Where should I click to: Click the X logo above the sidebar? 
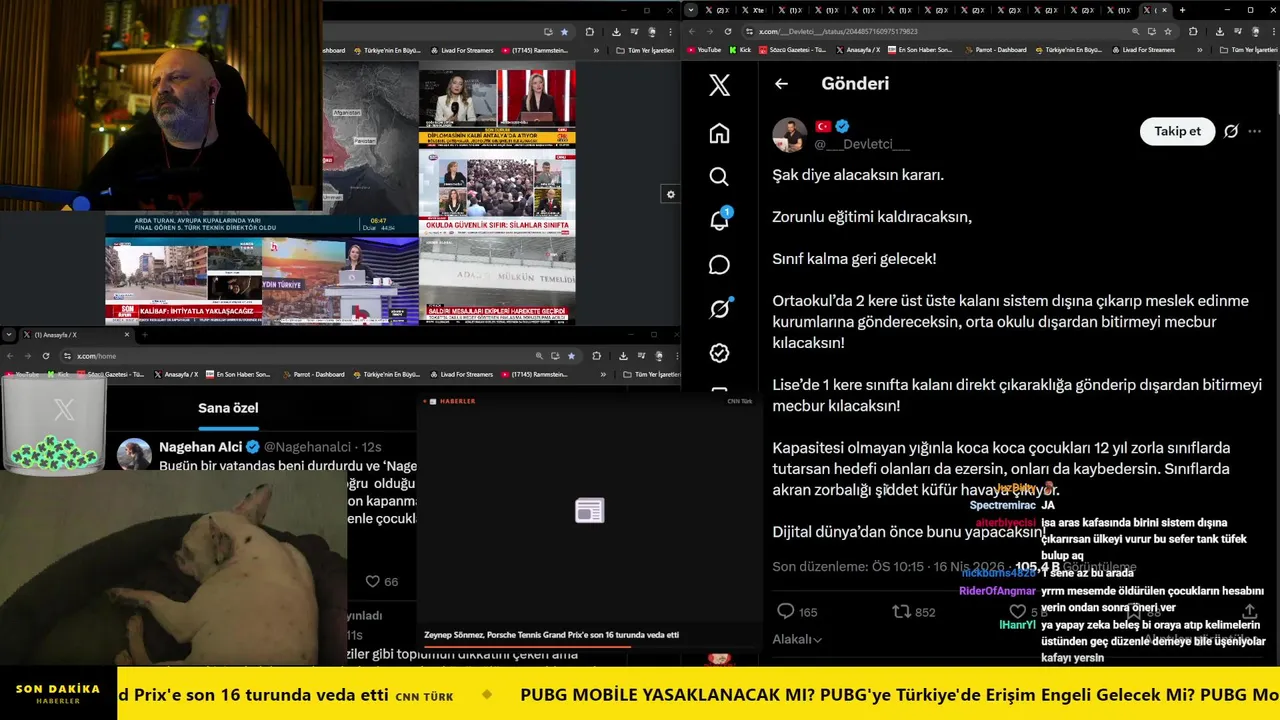(x=719, y=85)
